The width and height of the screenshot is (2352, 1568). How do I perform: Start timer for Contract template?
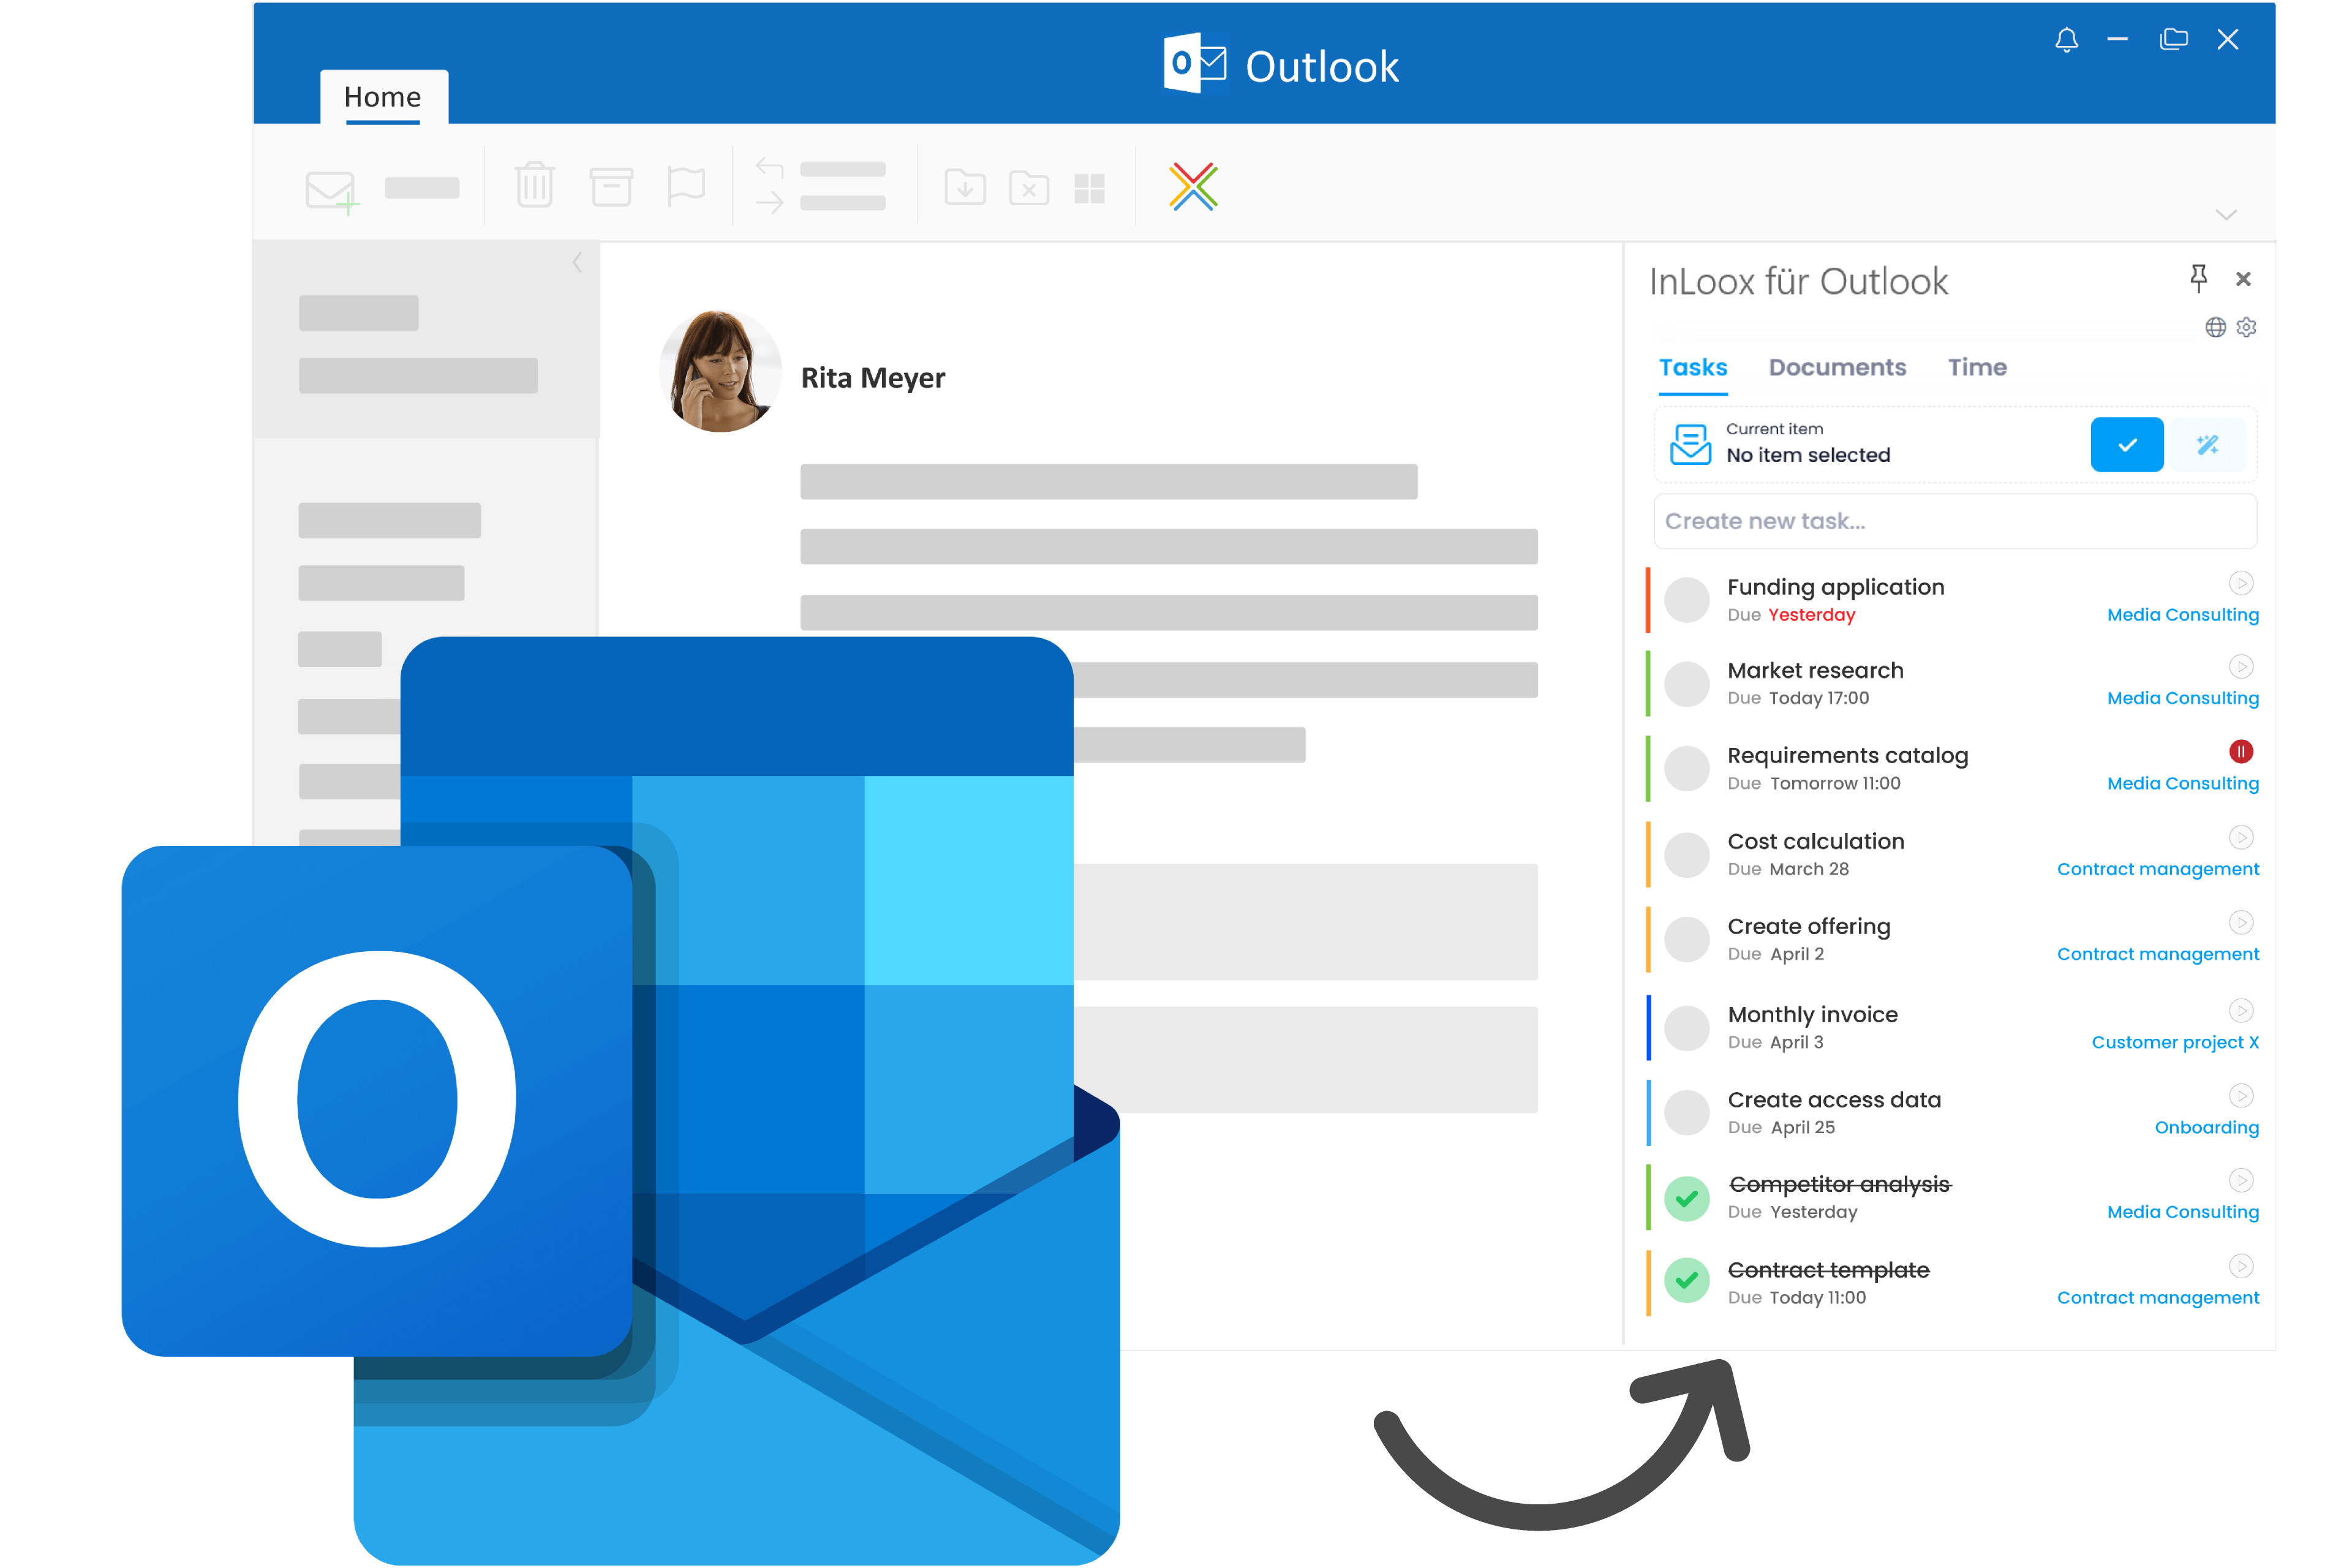(x=2241, y=1266)
